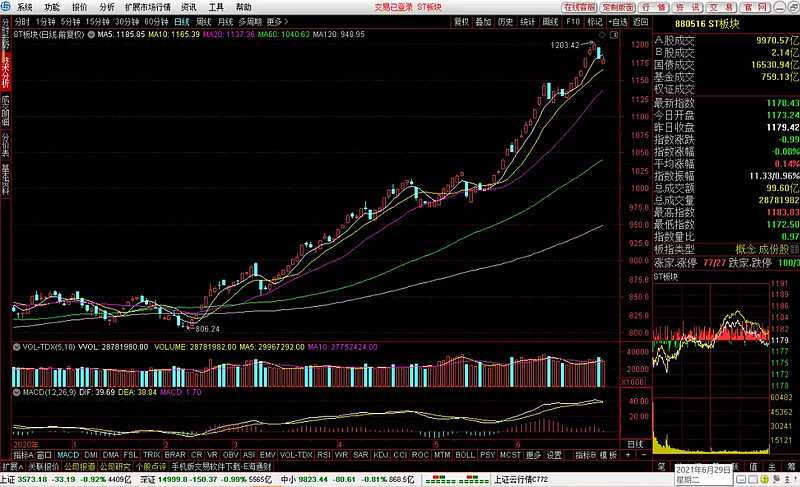Viewport: 800px width, 487px height.
Task: Open the 功能 menu
Action: pos(52,7)
